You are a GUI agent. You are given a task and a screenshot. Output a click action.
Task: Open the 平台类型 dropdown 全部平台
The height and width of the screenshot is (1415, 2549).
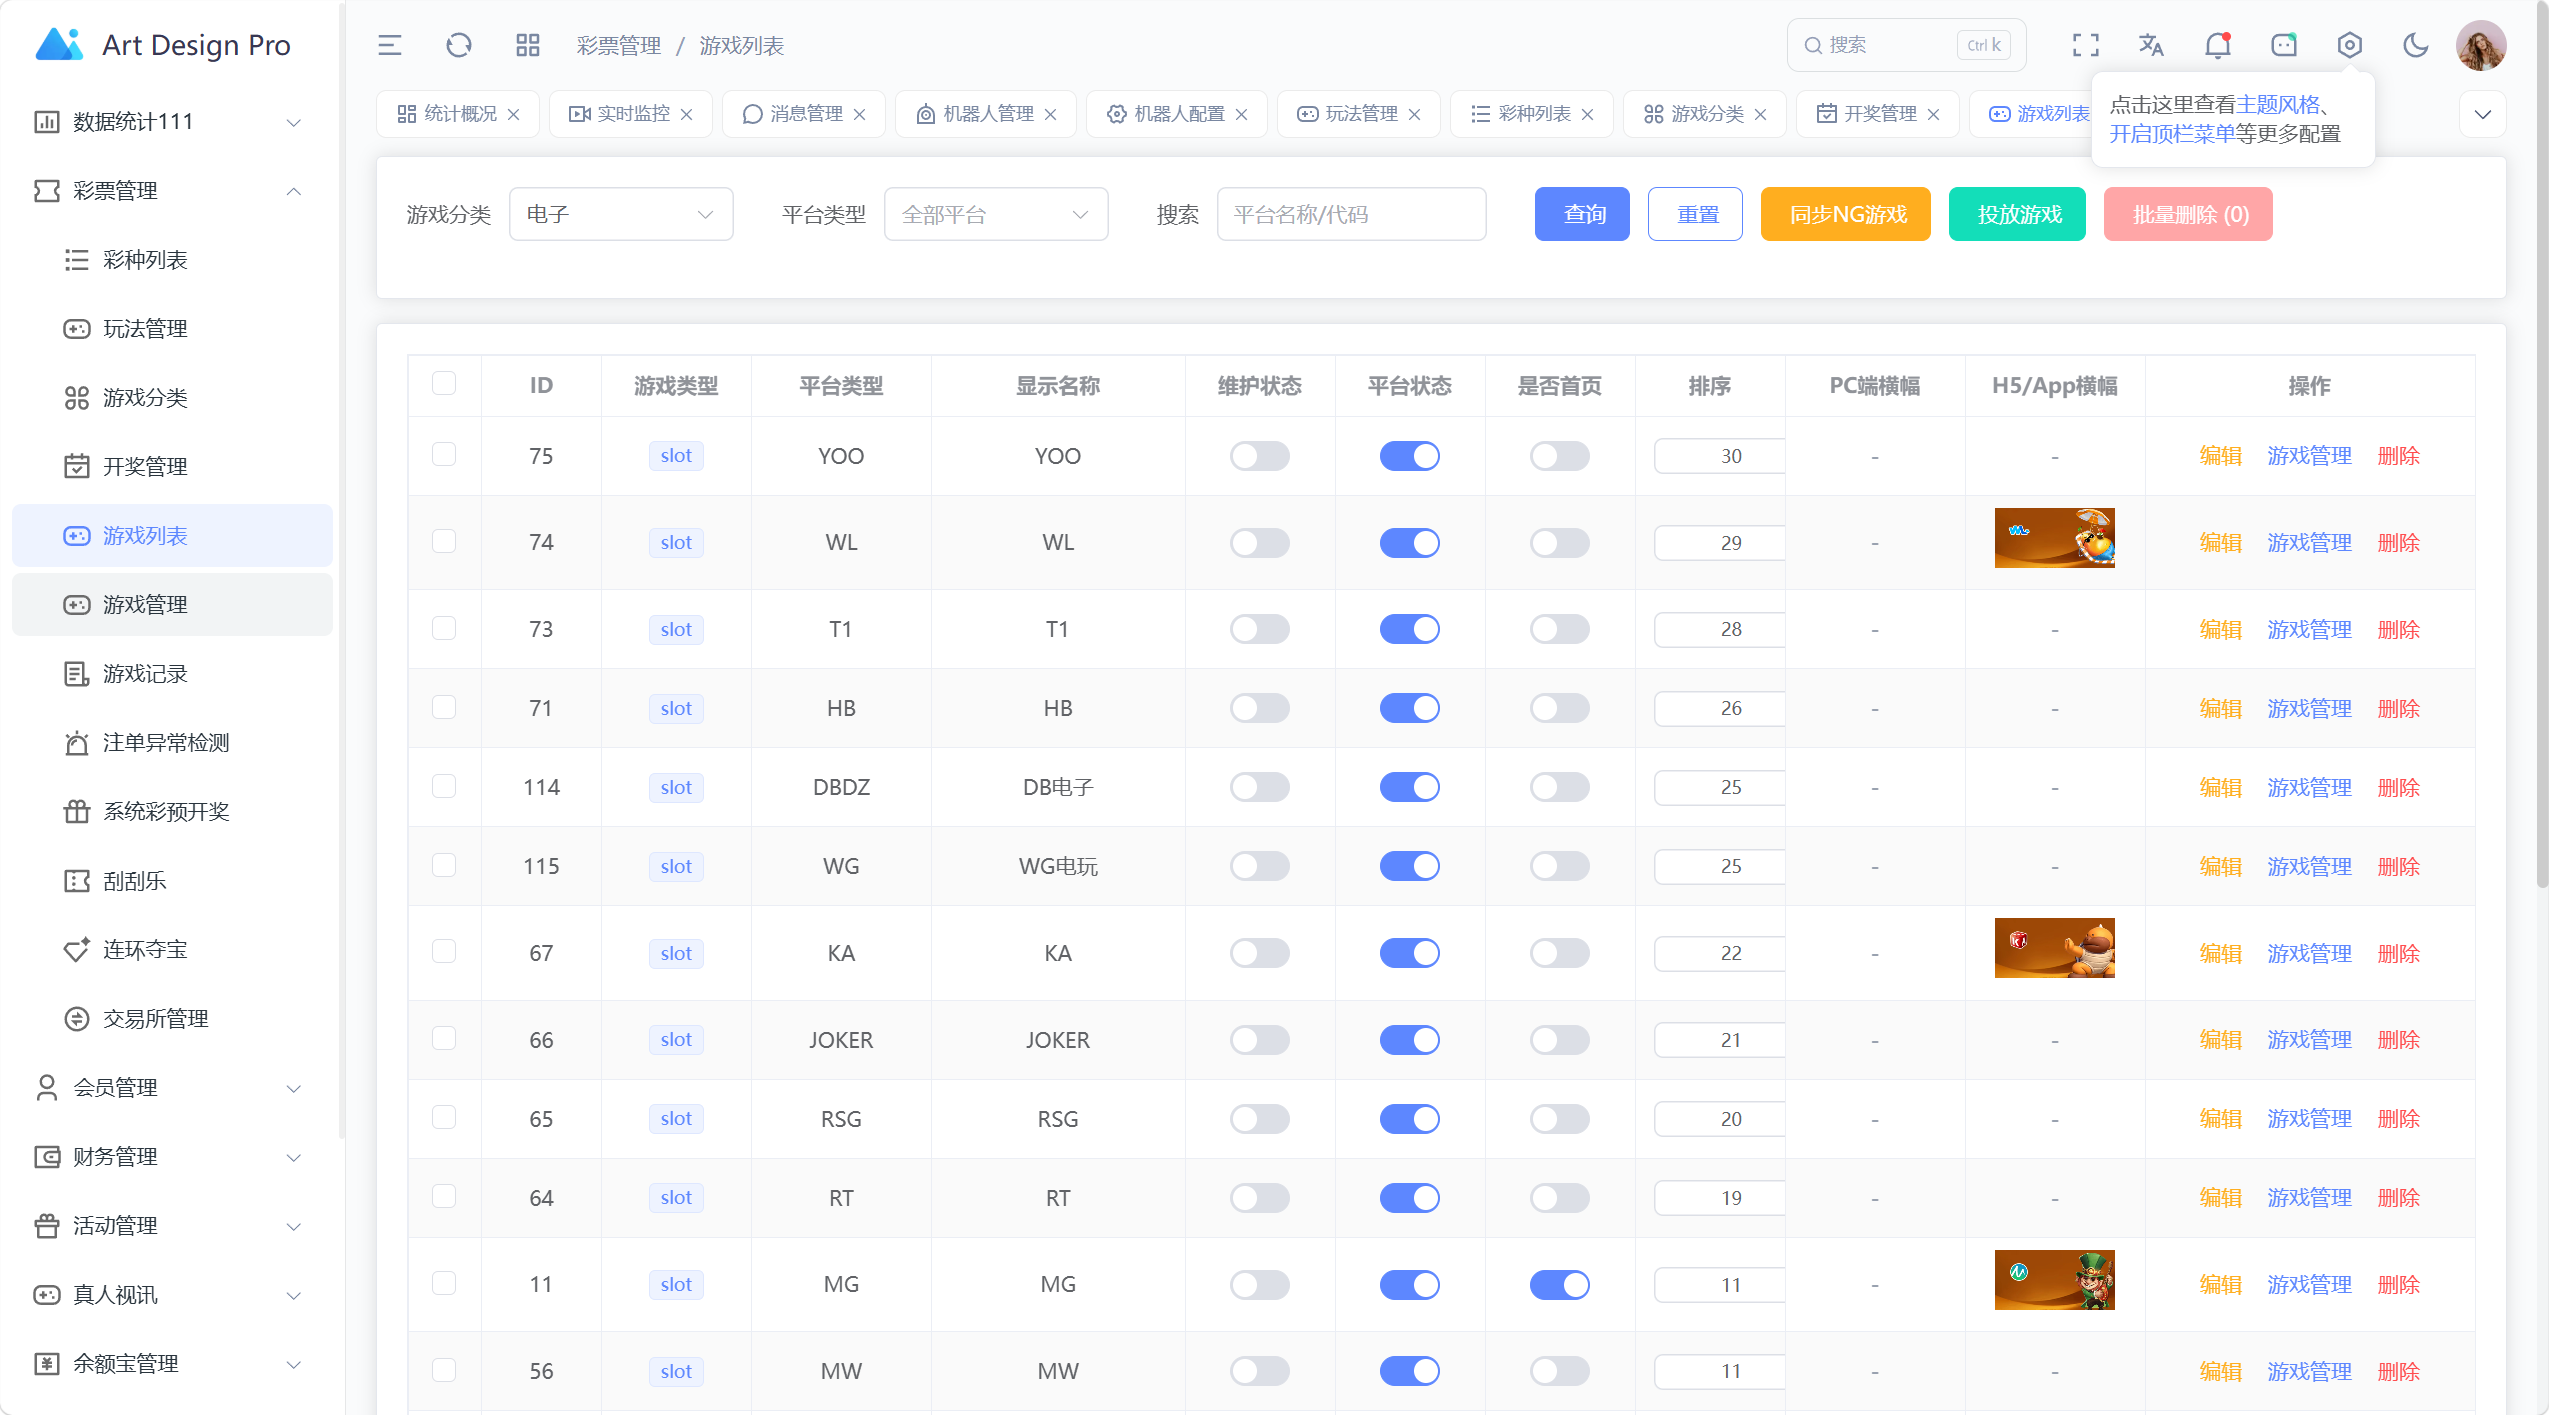tap(996, 214)
